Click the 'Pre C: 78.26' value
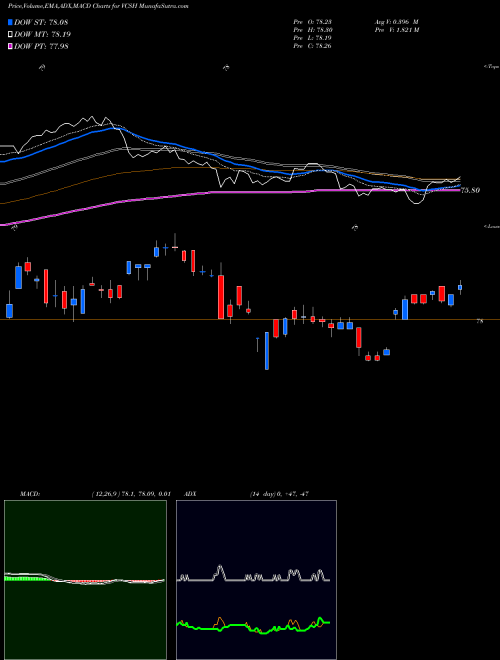 tap(312, 46)
